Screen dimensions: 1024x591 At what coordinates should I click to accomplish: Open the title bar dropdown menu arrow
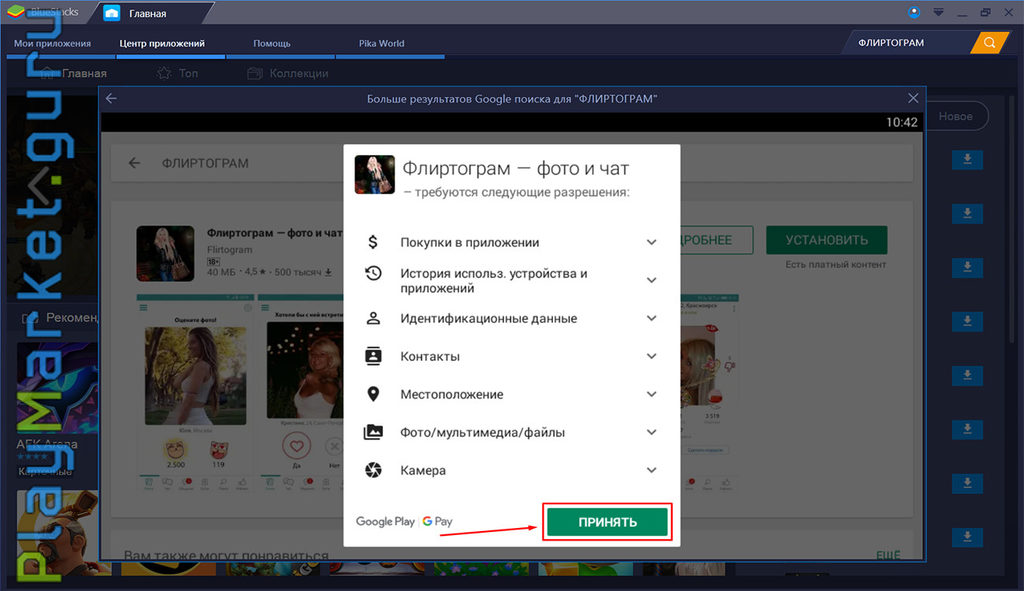pyautogui.click(x=938, y=12)
